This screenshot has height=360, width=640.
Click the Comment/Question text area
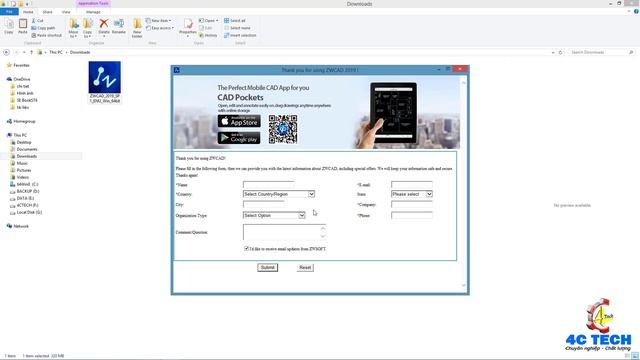click(x=284, y=232)
